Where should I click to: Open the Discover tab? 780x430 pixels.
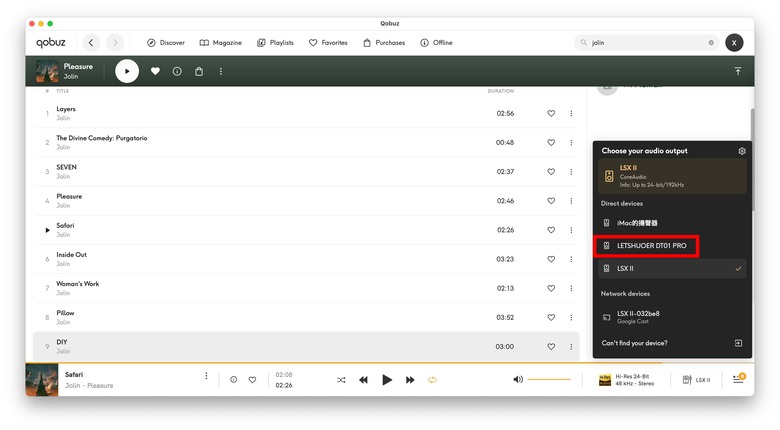tap(166, 43)
